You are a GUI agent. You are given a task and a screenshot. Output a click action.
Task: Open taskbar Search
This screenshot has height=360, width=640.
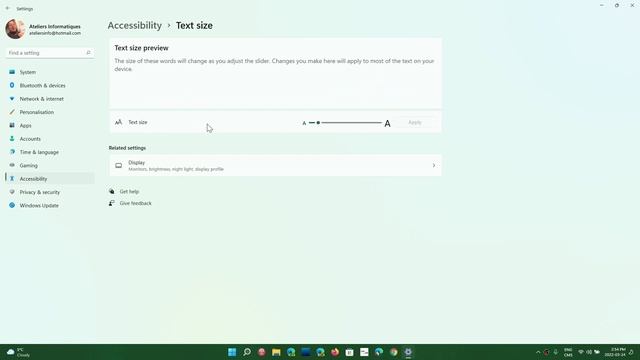click(247, 352)
